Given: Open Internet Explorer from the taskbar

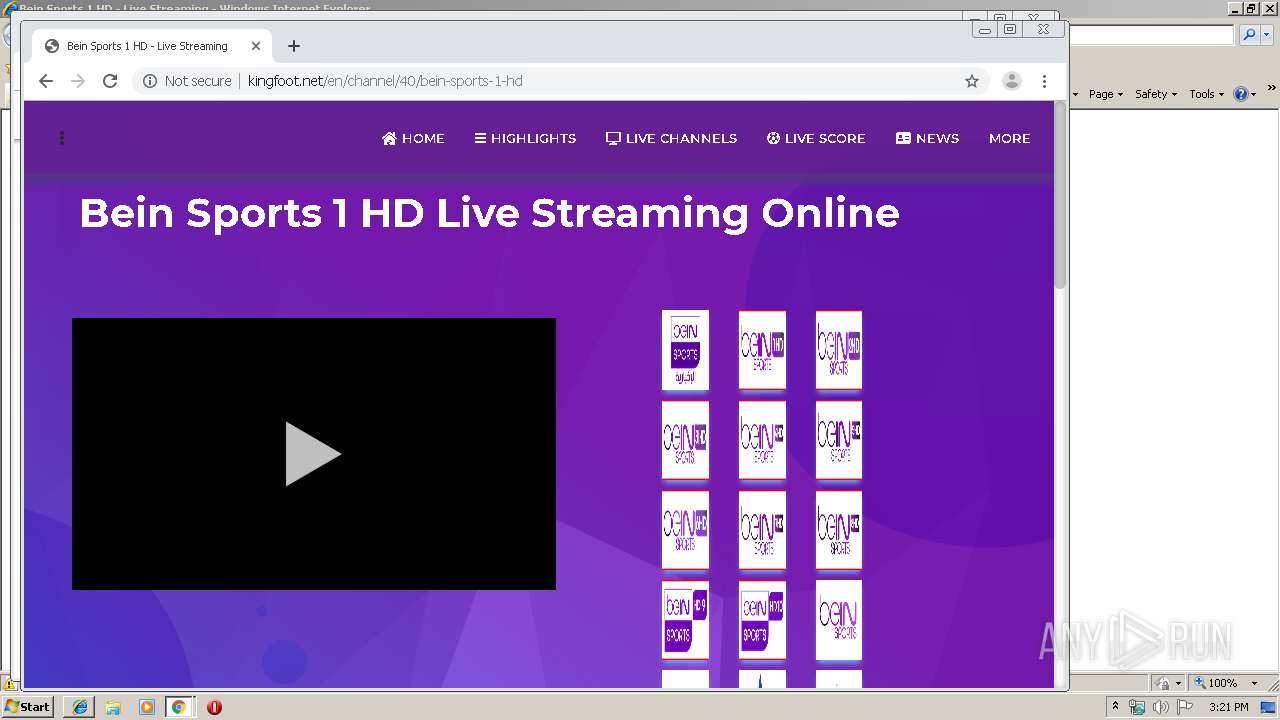Looking at the screenshot, I should point(80,707).
